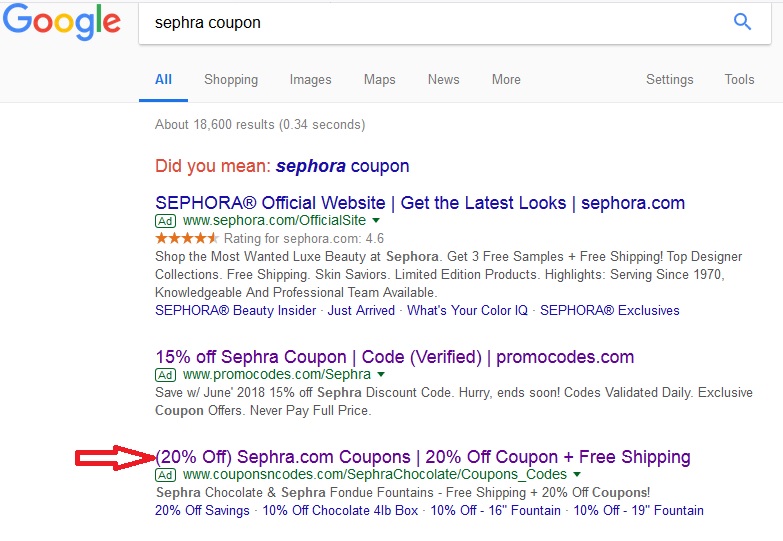Switch to the Shopping tab

[231, 79]
